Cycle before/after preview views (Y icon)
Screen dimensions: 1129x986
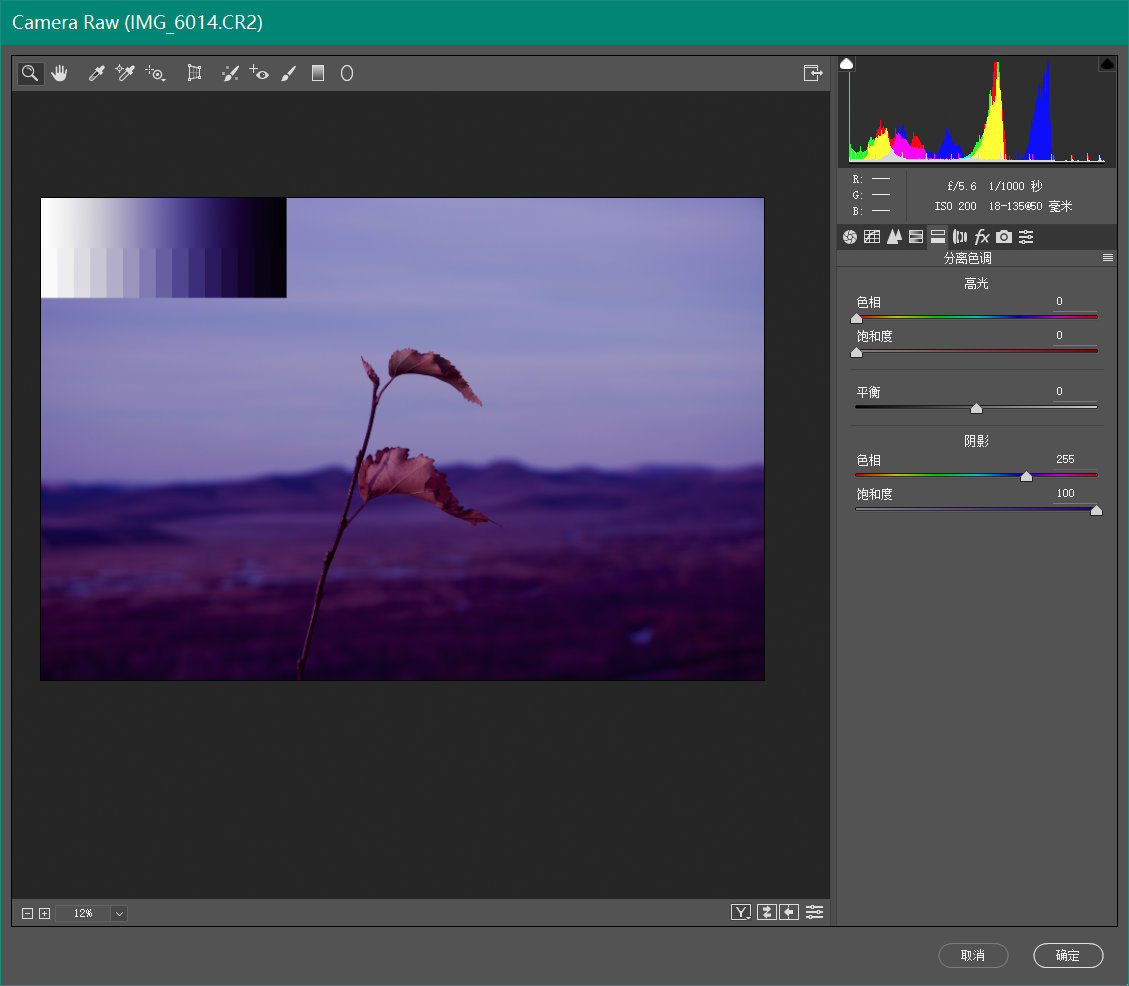click(741, 913)
